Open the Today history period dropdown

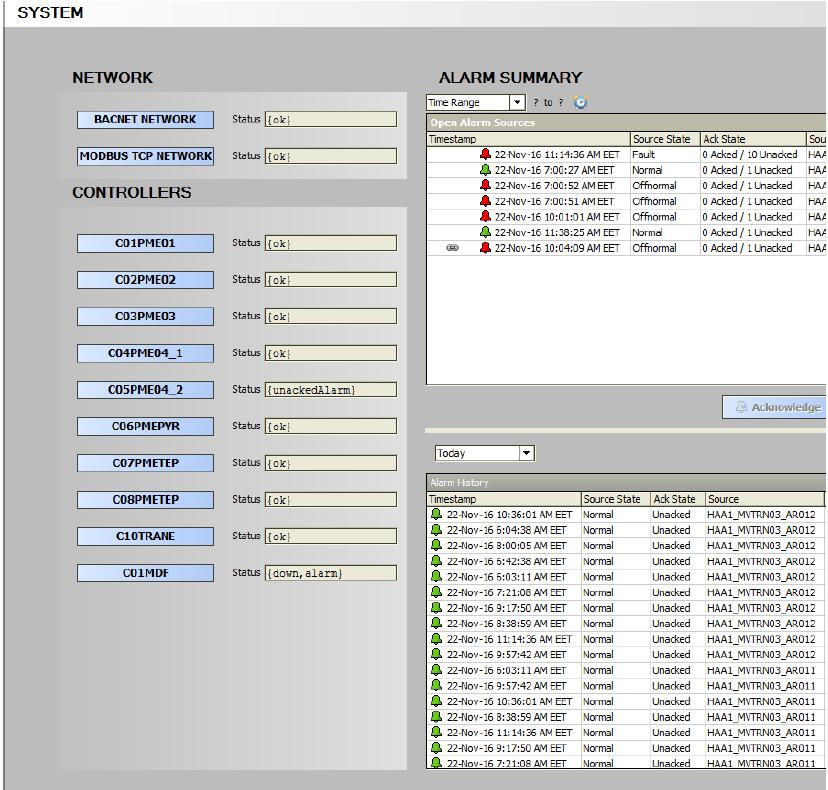pyautogui.click(x=485, y=453)
